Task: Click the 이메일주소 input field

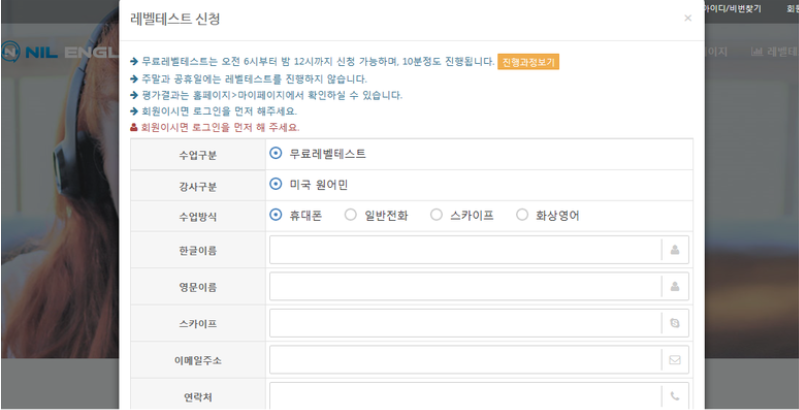Action: click(465, 360)
